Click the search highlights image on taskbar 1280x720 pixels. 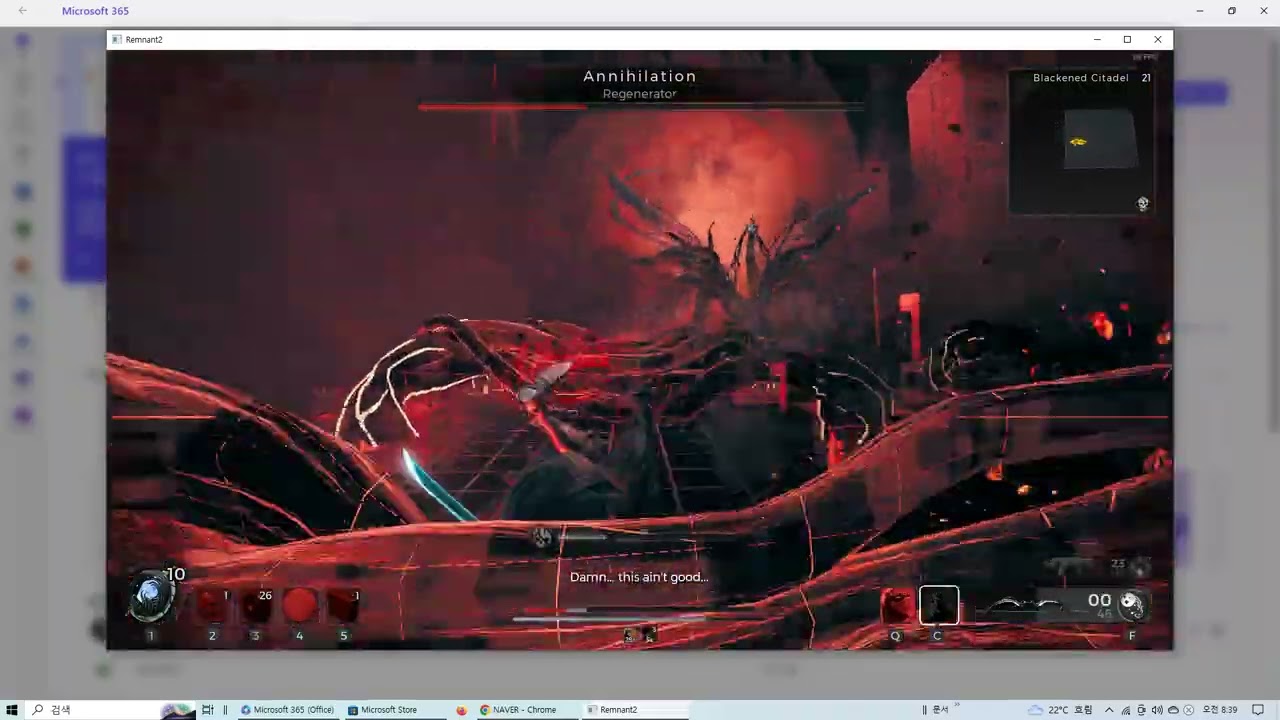tap(177, 710)
